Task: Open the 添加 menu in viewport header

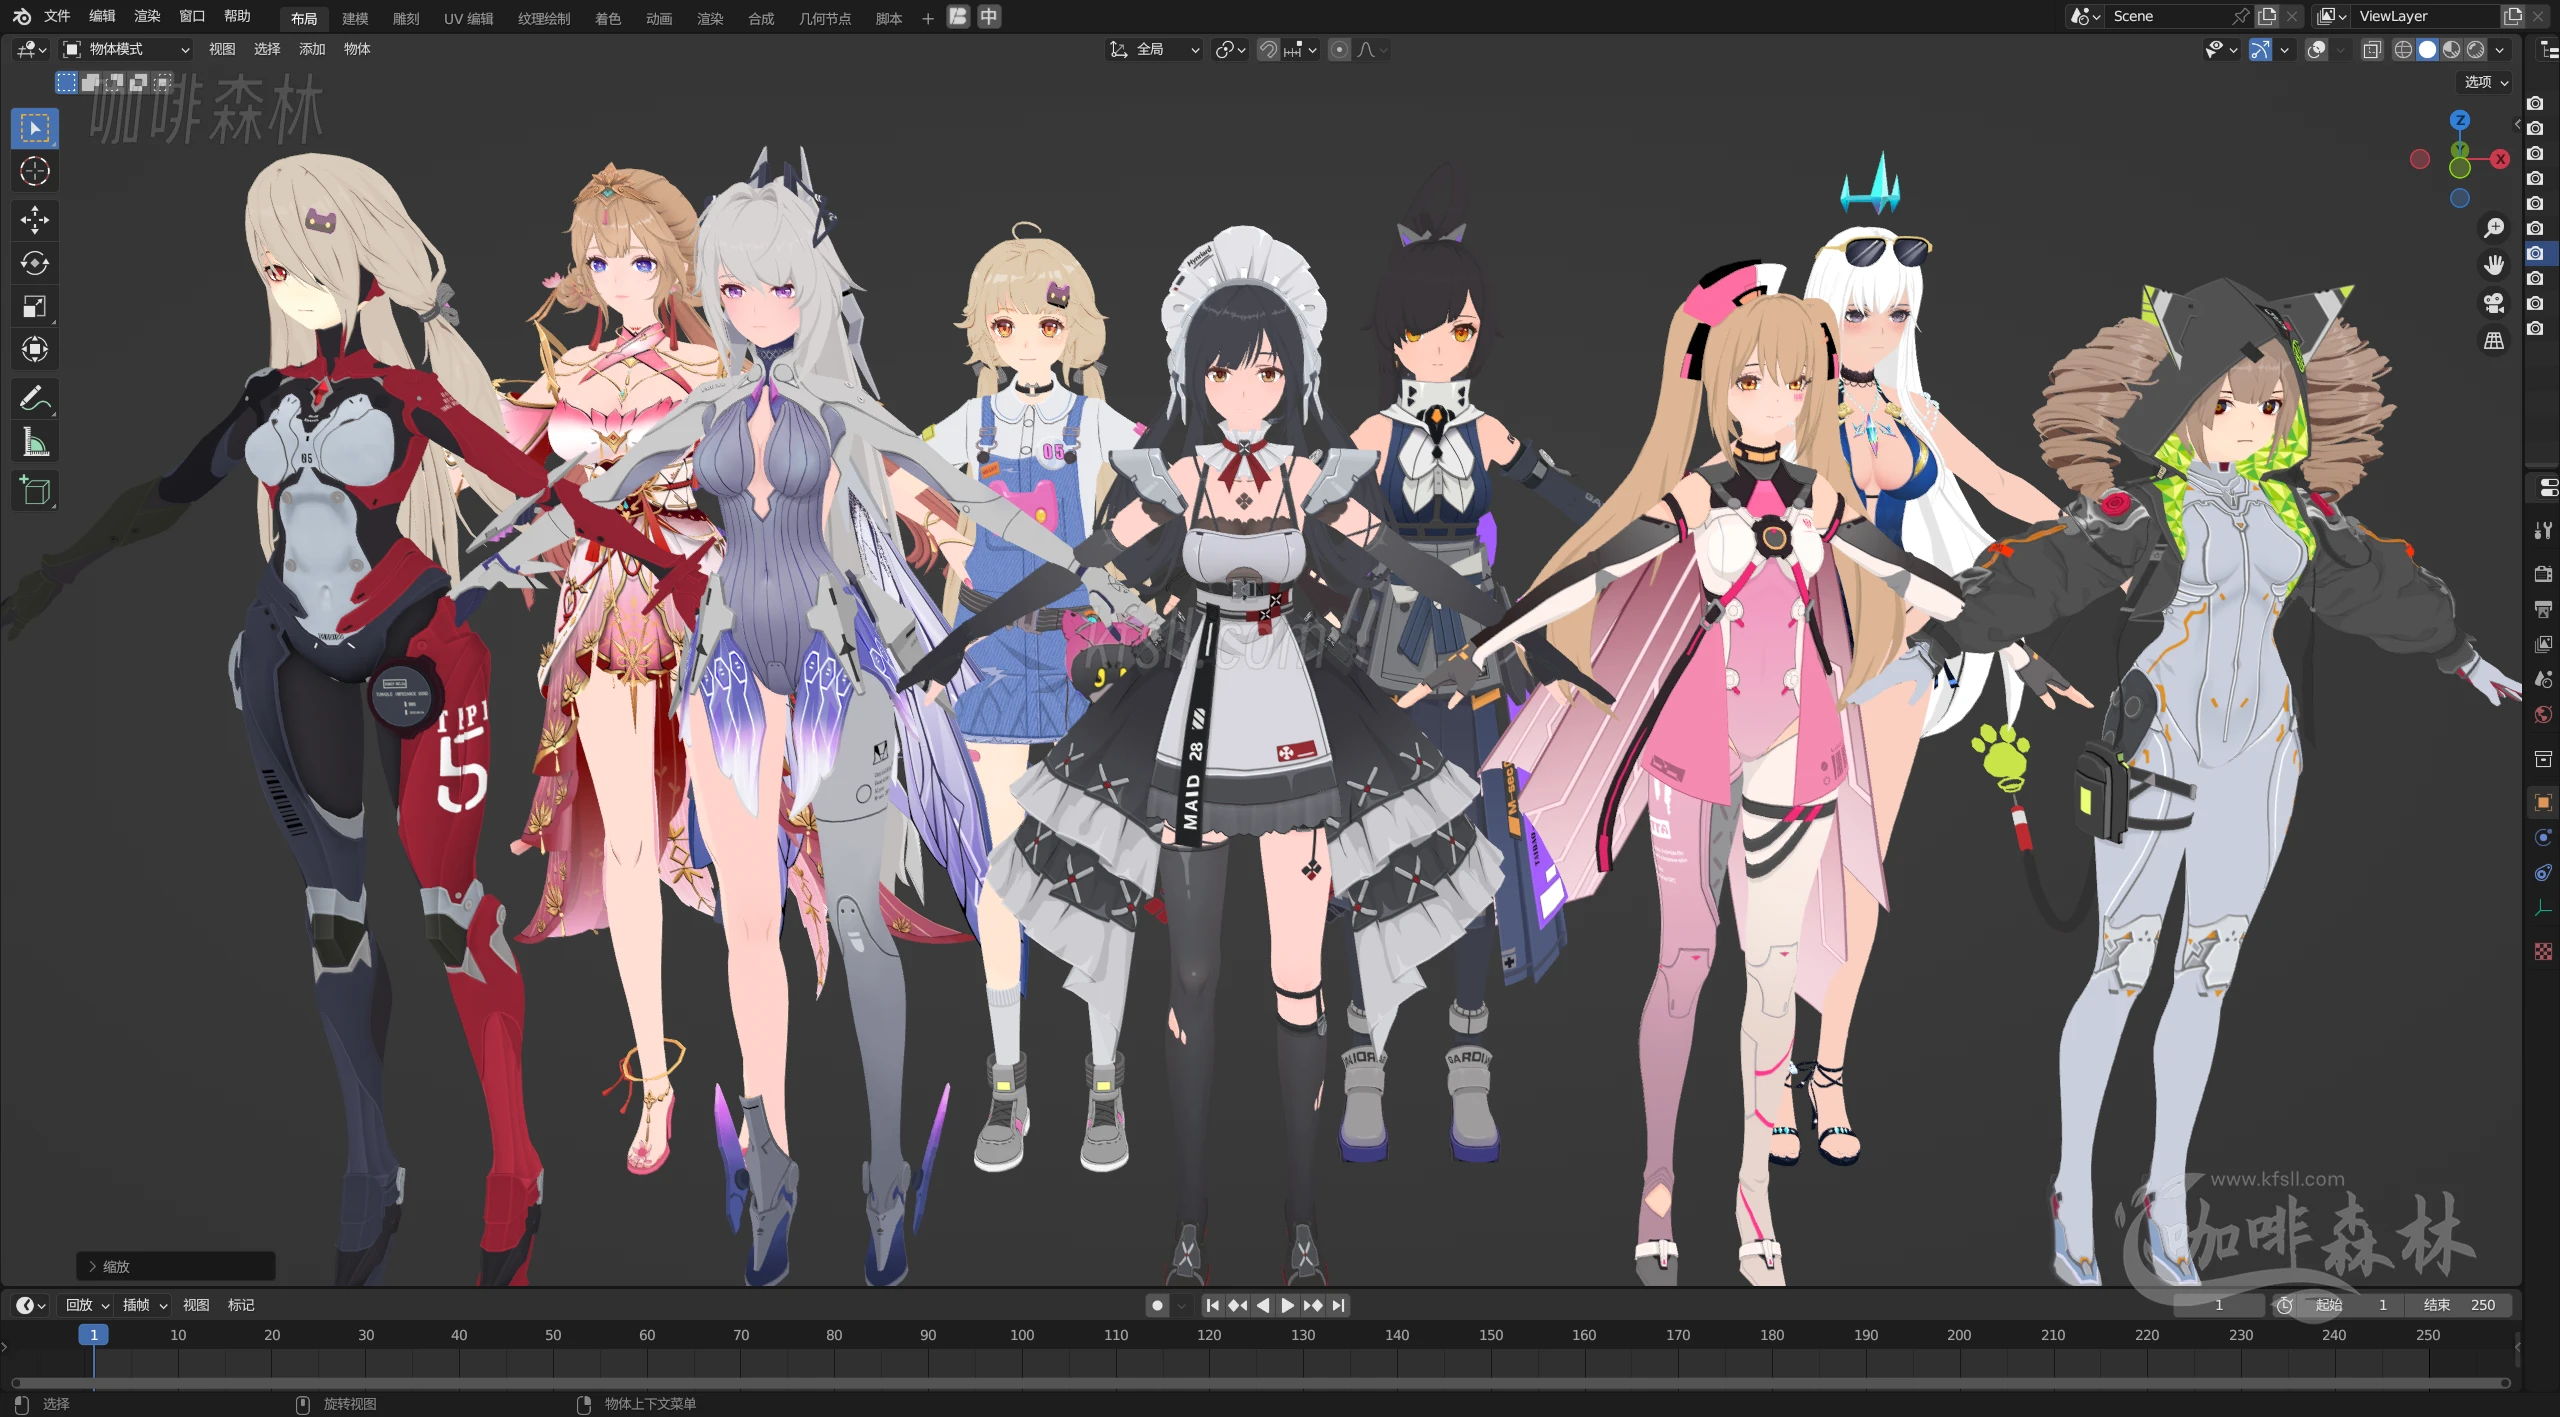Action: 312,49
